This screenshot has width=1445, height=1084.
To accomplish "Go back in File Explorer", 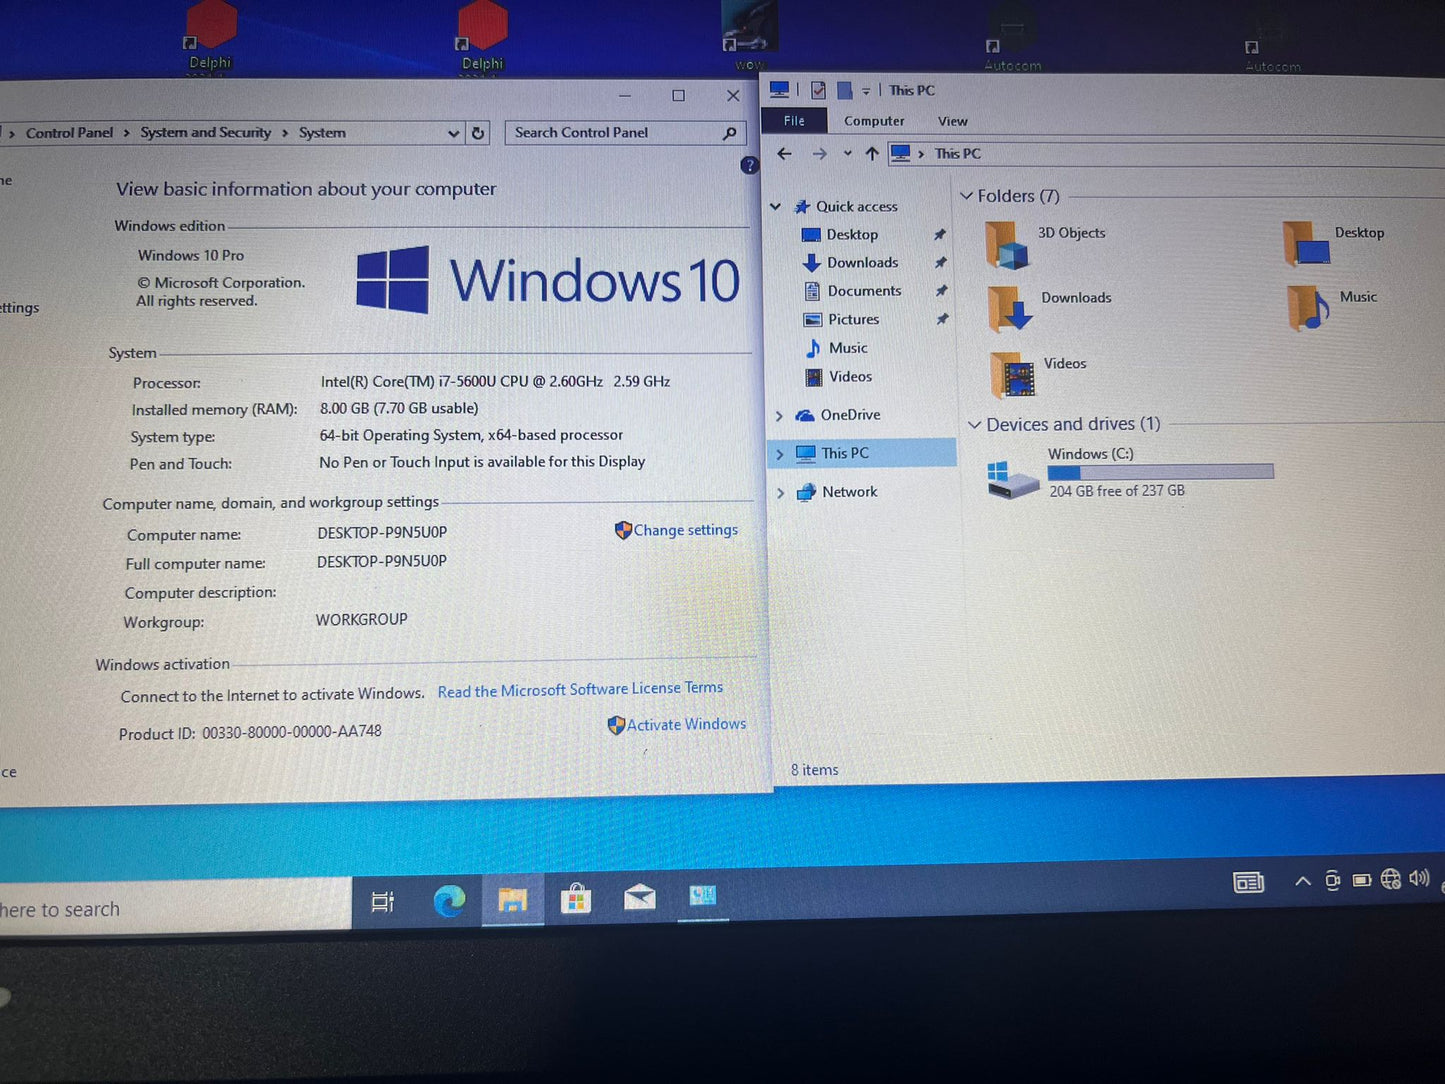I will [x=785, y=154].
